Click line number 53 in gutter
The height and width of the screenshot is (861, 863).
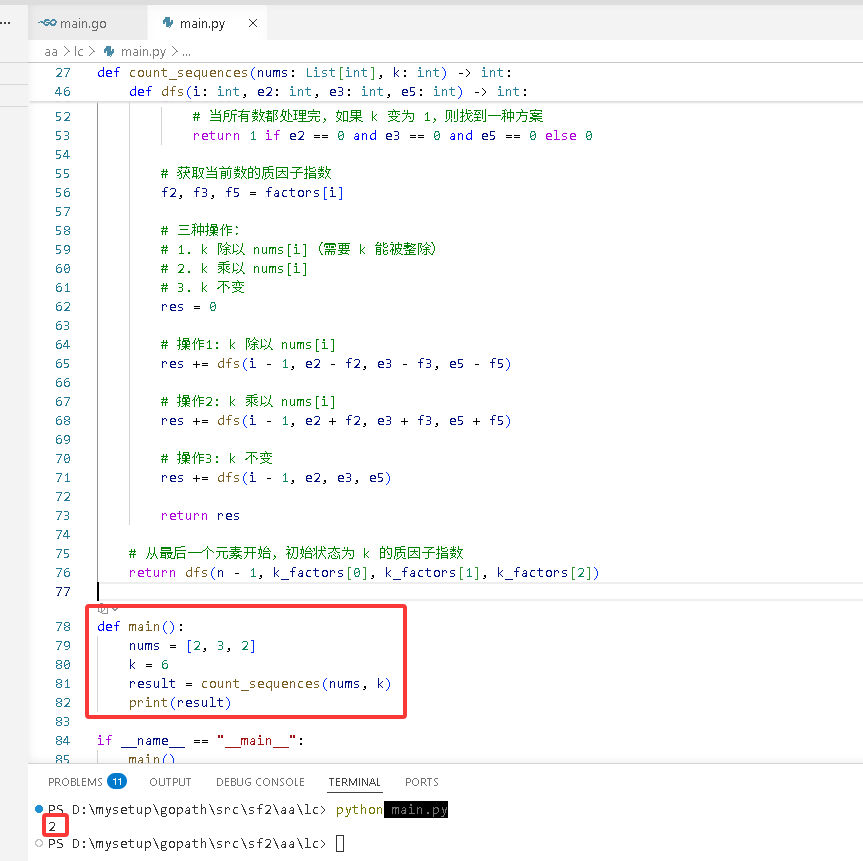(x=63, y=136)
